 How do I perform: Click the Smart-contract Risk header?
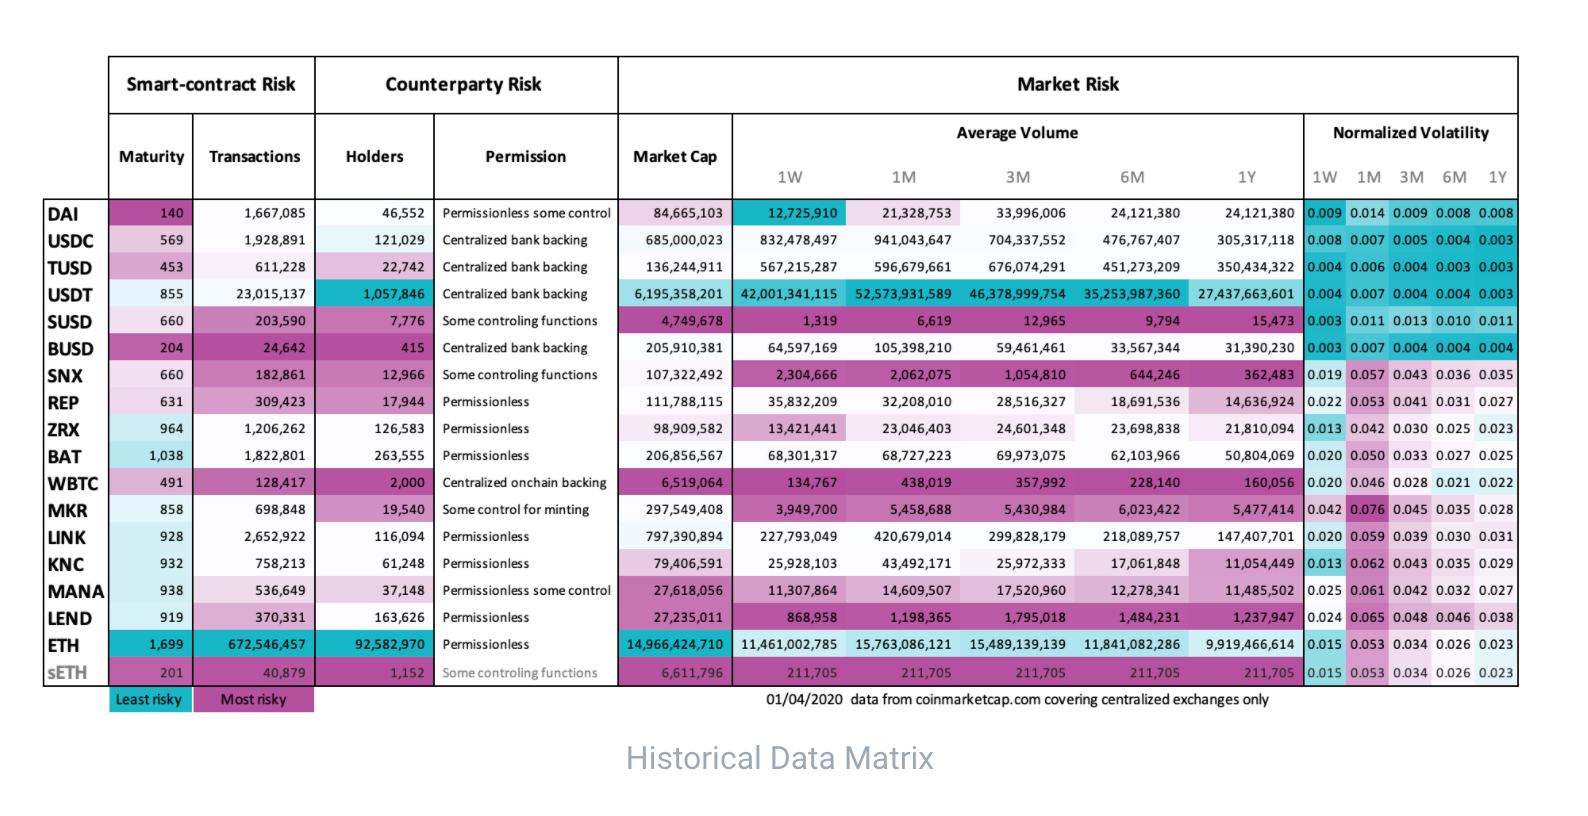(211, 85)
